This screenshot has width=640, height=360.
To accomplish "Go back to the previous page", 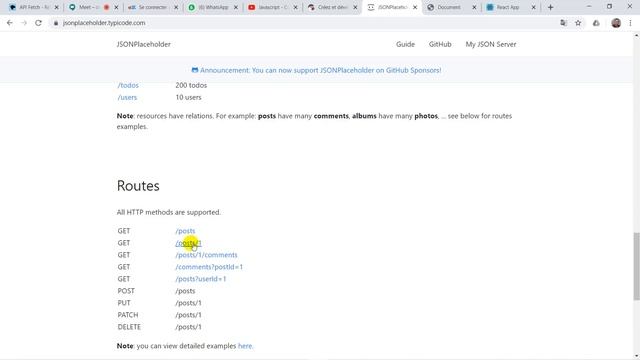I will 10,23.
